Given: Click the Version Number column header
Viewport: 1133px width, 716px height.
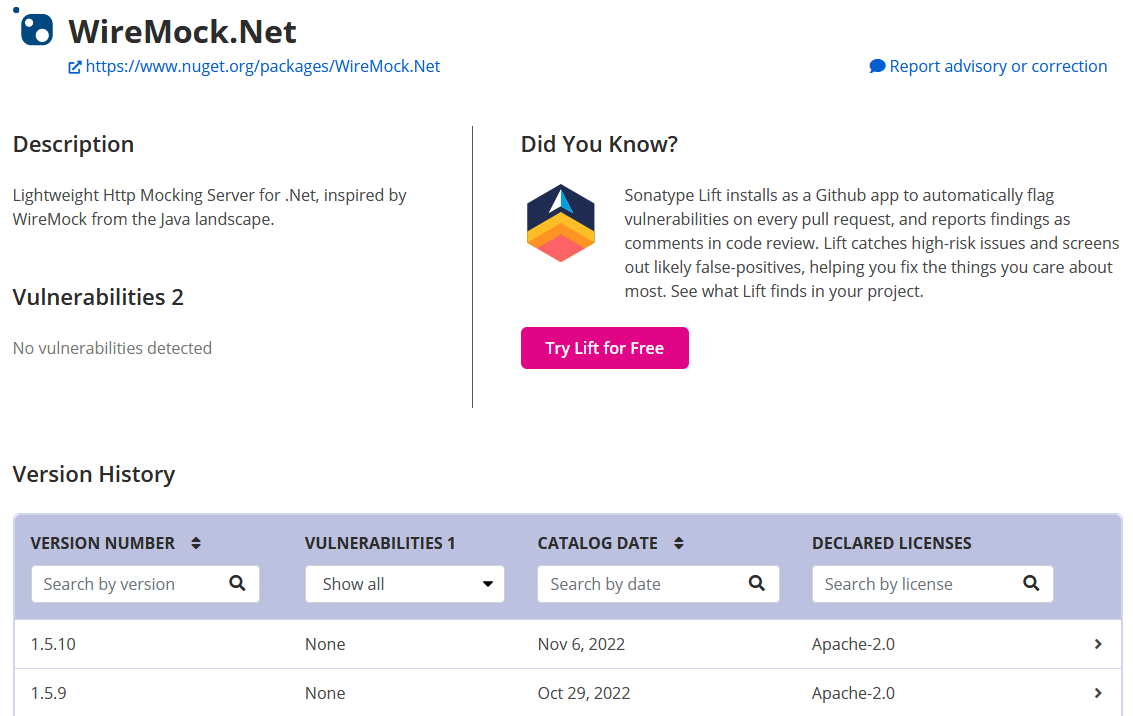Looking at the screenshot, I should tap(103, 543).
